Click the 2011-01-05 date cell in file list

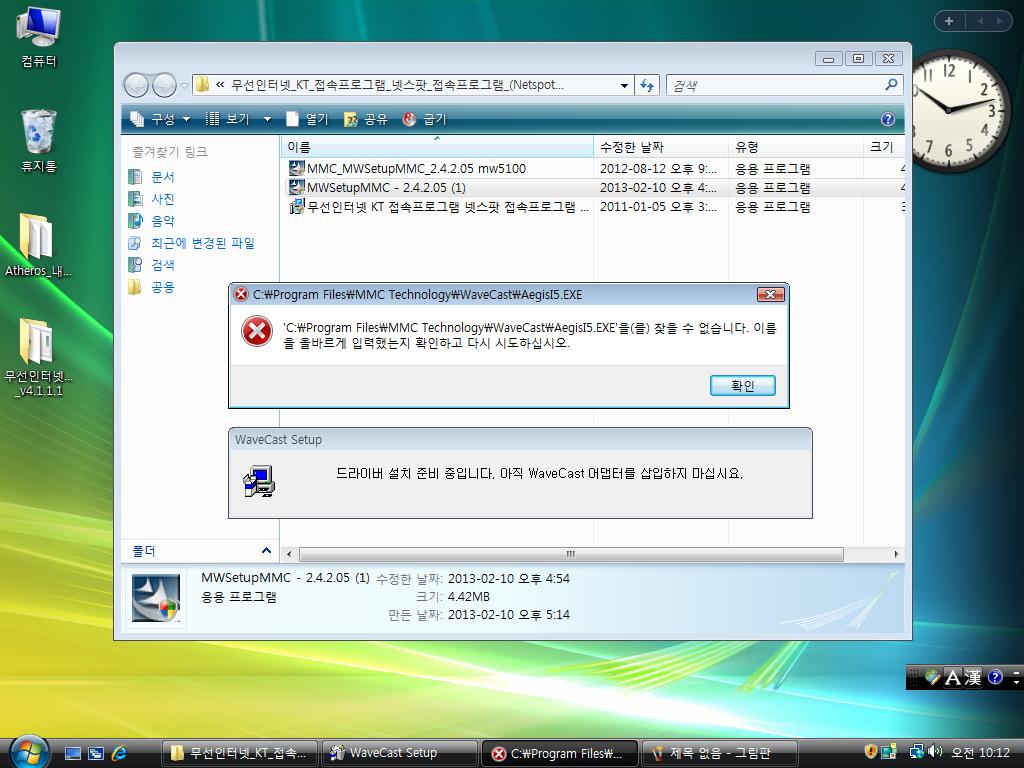(x=658, y=207)
